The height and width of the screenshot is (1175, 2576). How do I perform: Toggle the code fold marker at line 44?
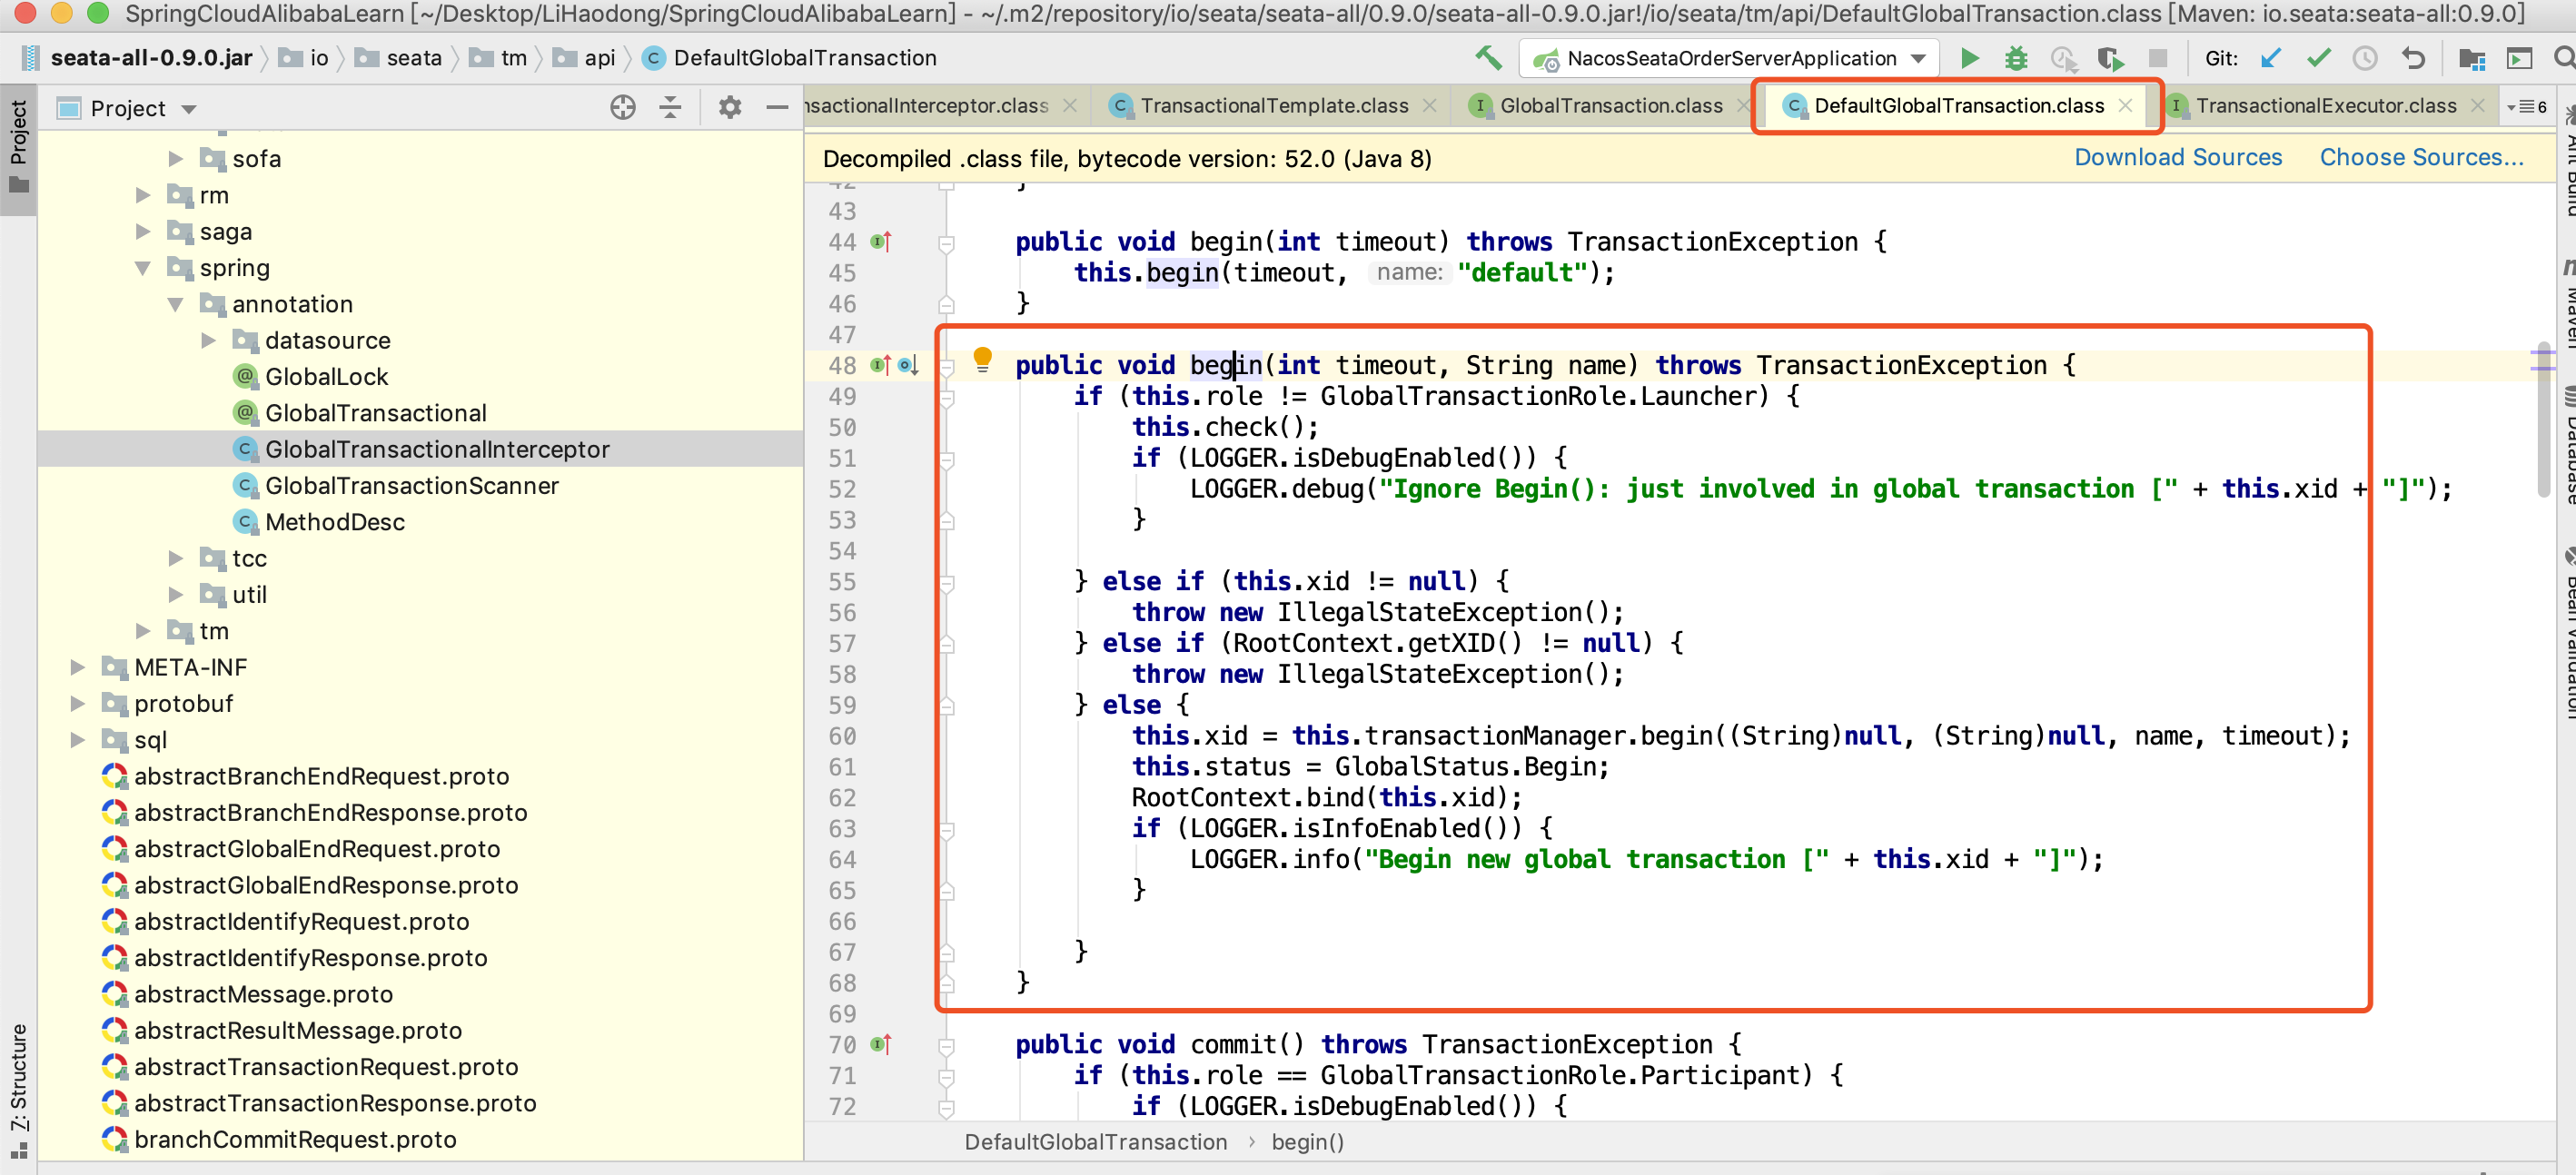click(x=946, y=243)
